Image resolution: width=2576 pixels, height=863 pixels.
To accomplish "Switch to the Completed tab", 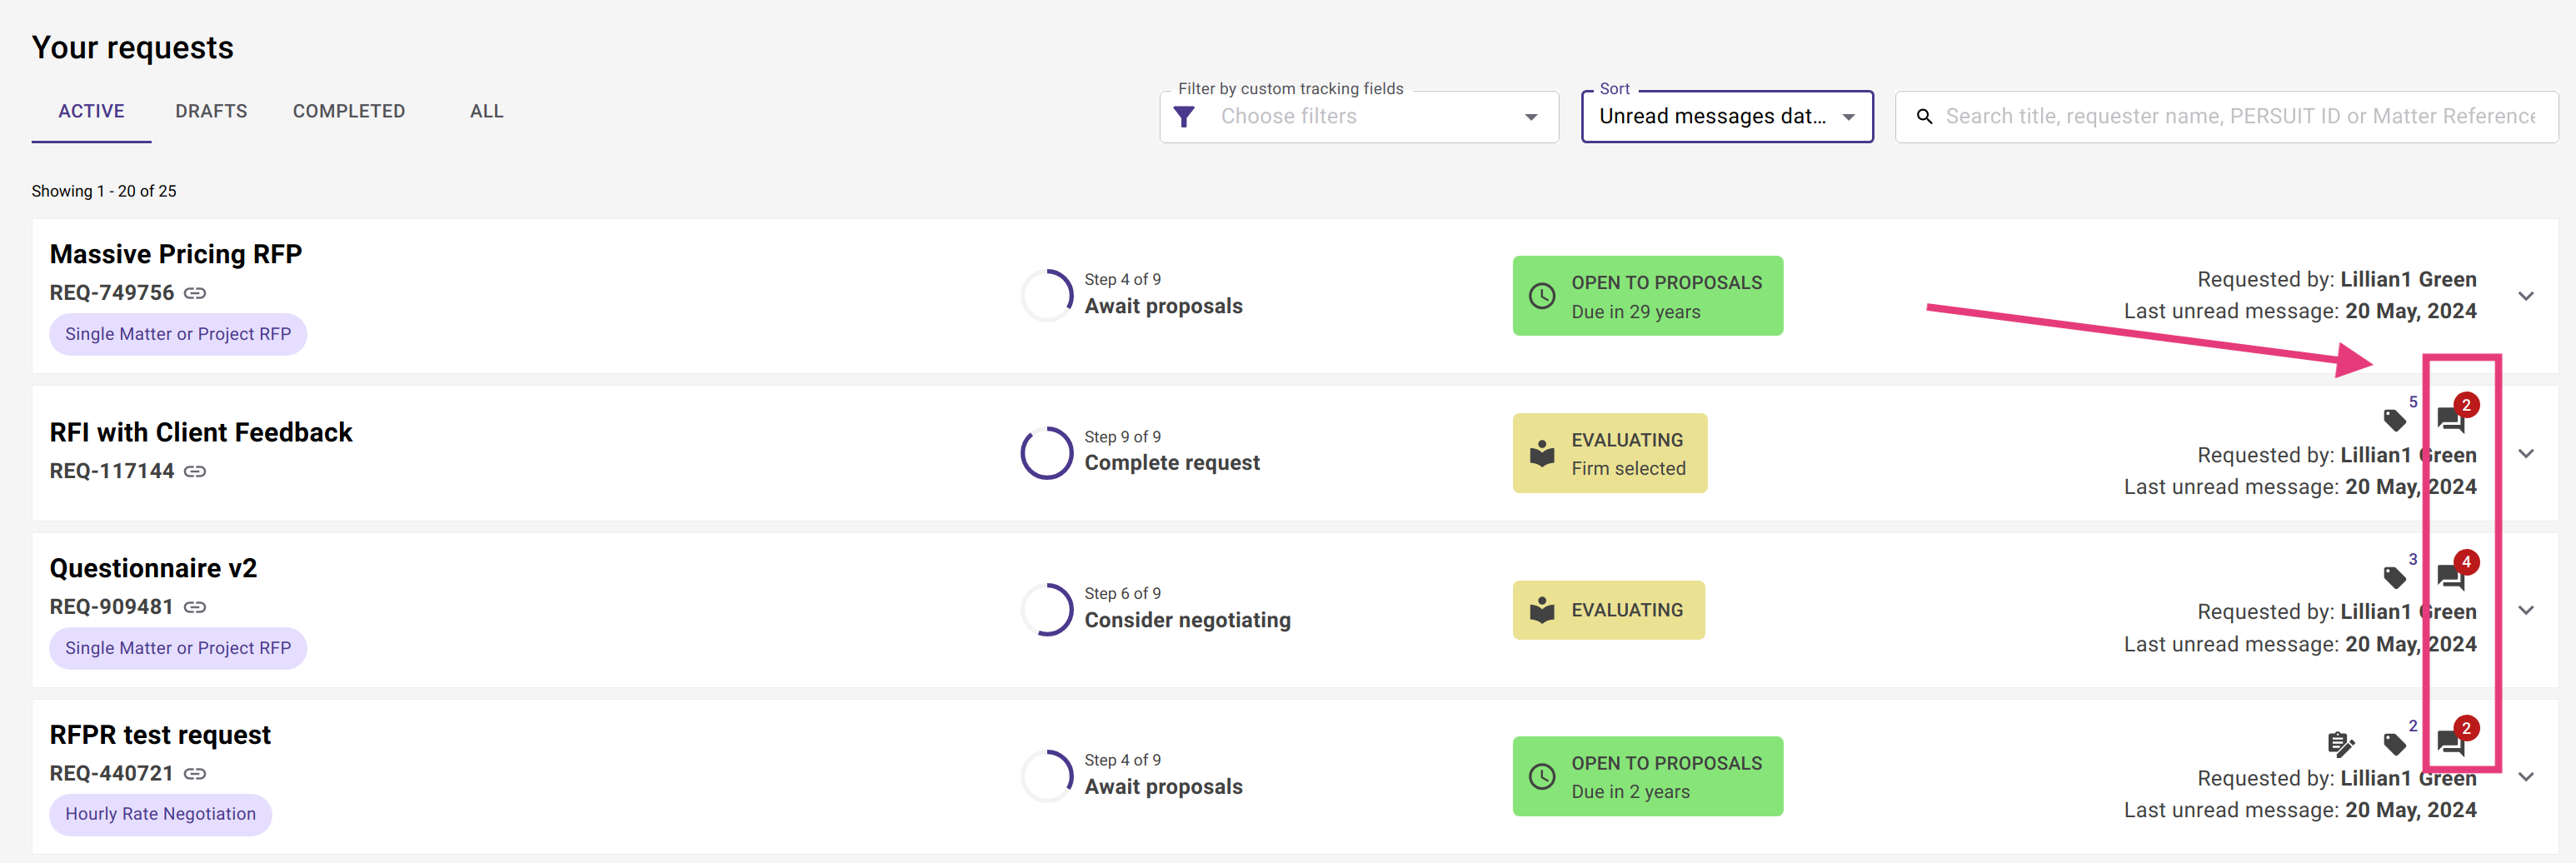I will point(349,111).
